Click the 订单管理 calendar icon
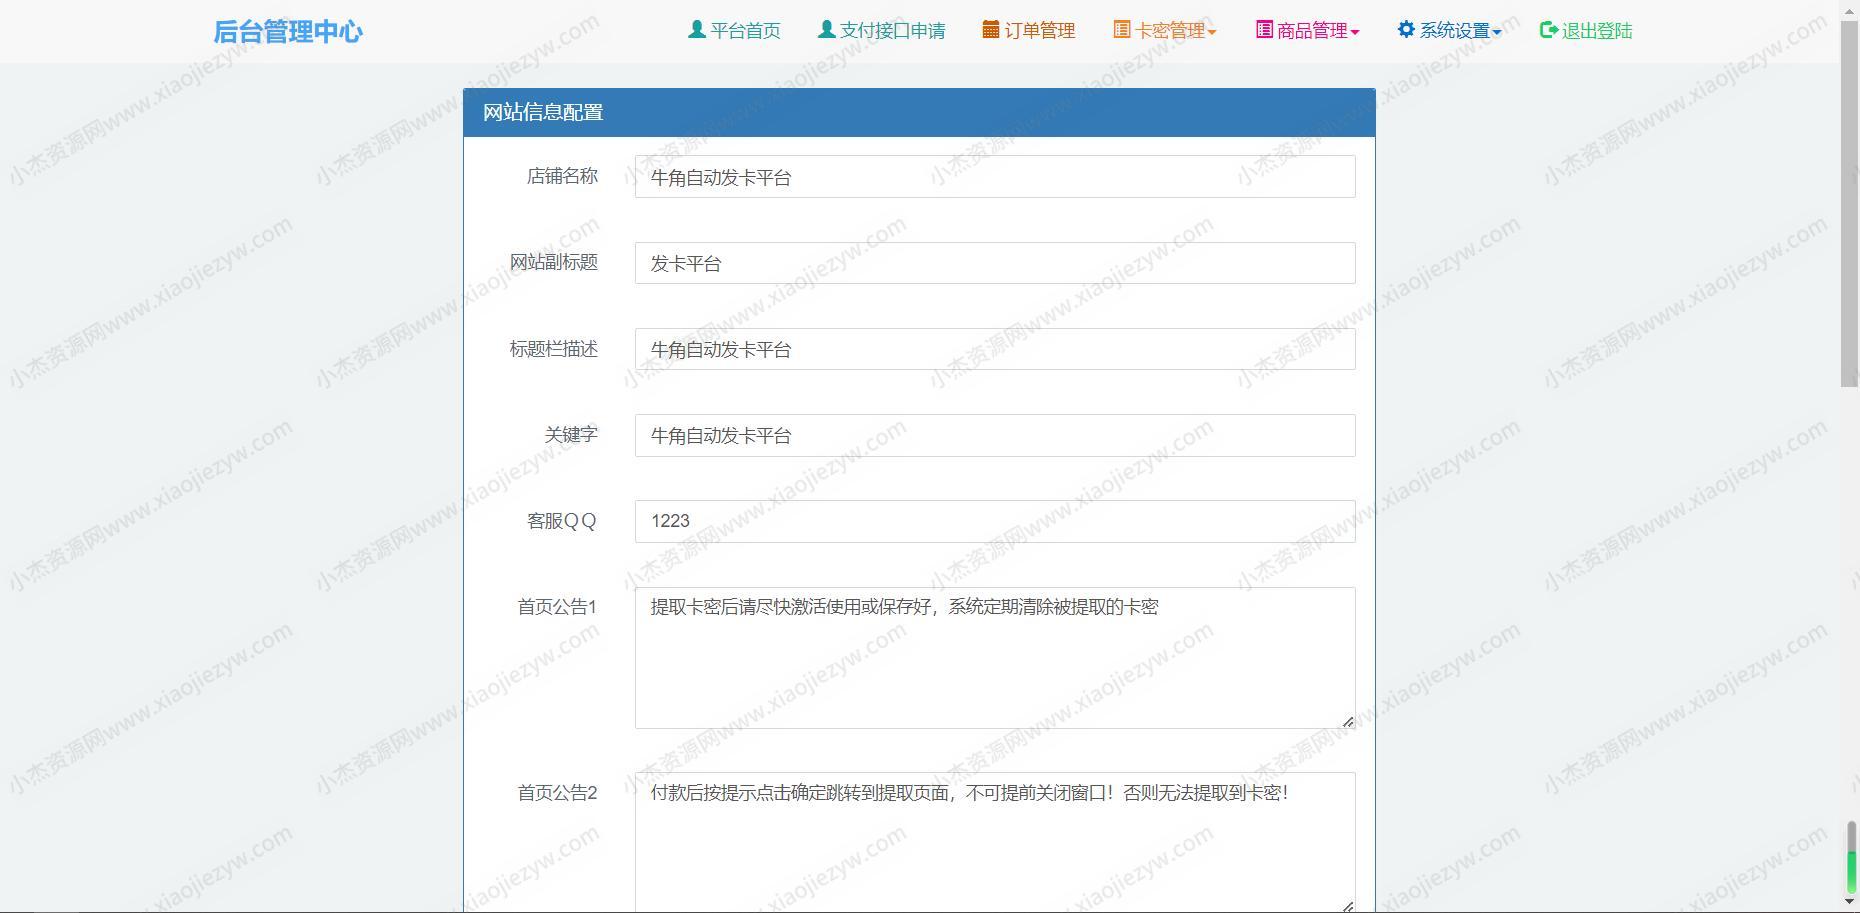The width and height of the screenshot is (1860, 913). coord(991,30)
